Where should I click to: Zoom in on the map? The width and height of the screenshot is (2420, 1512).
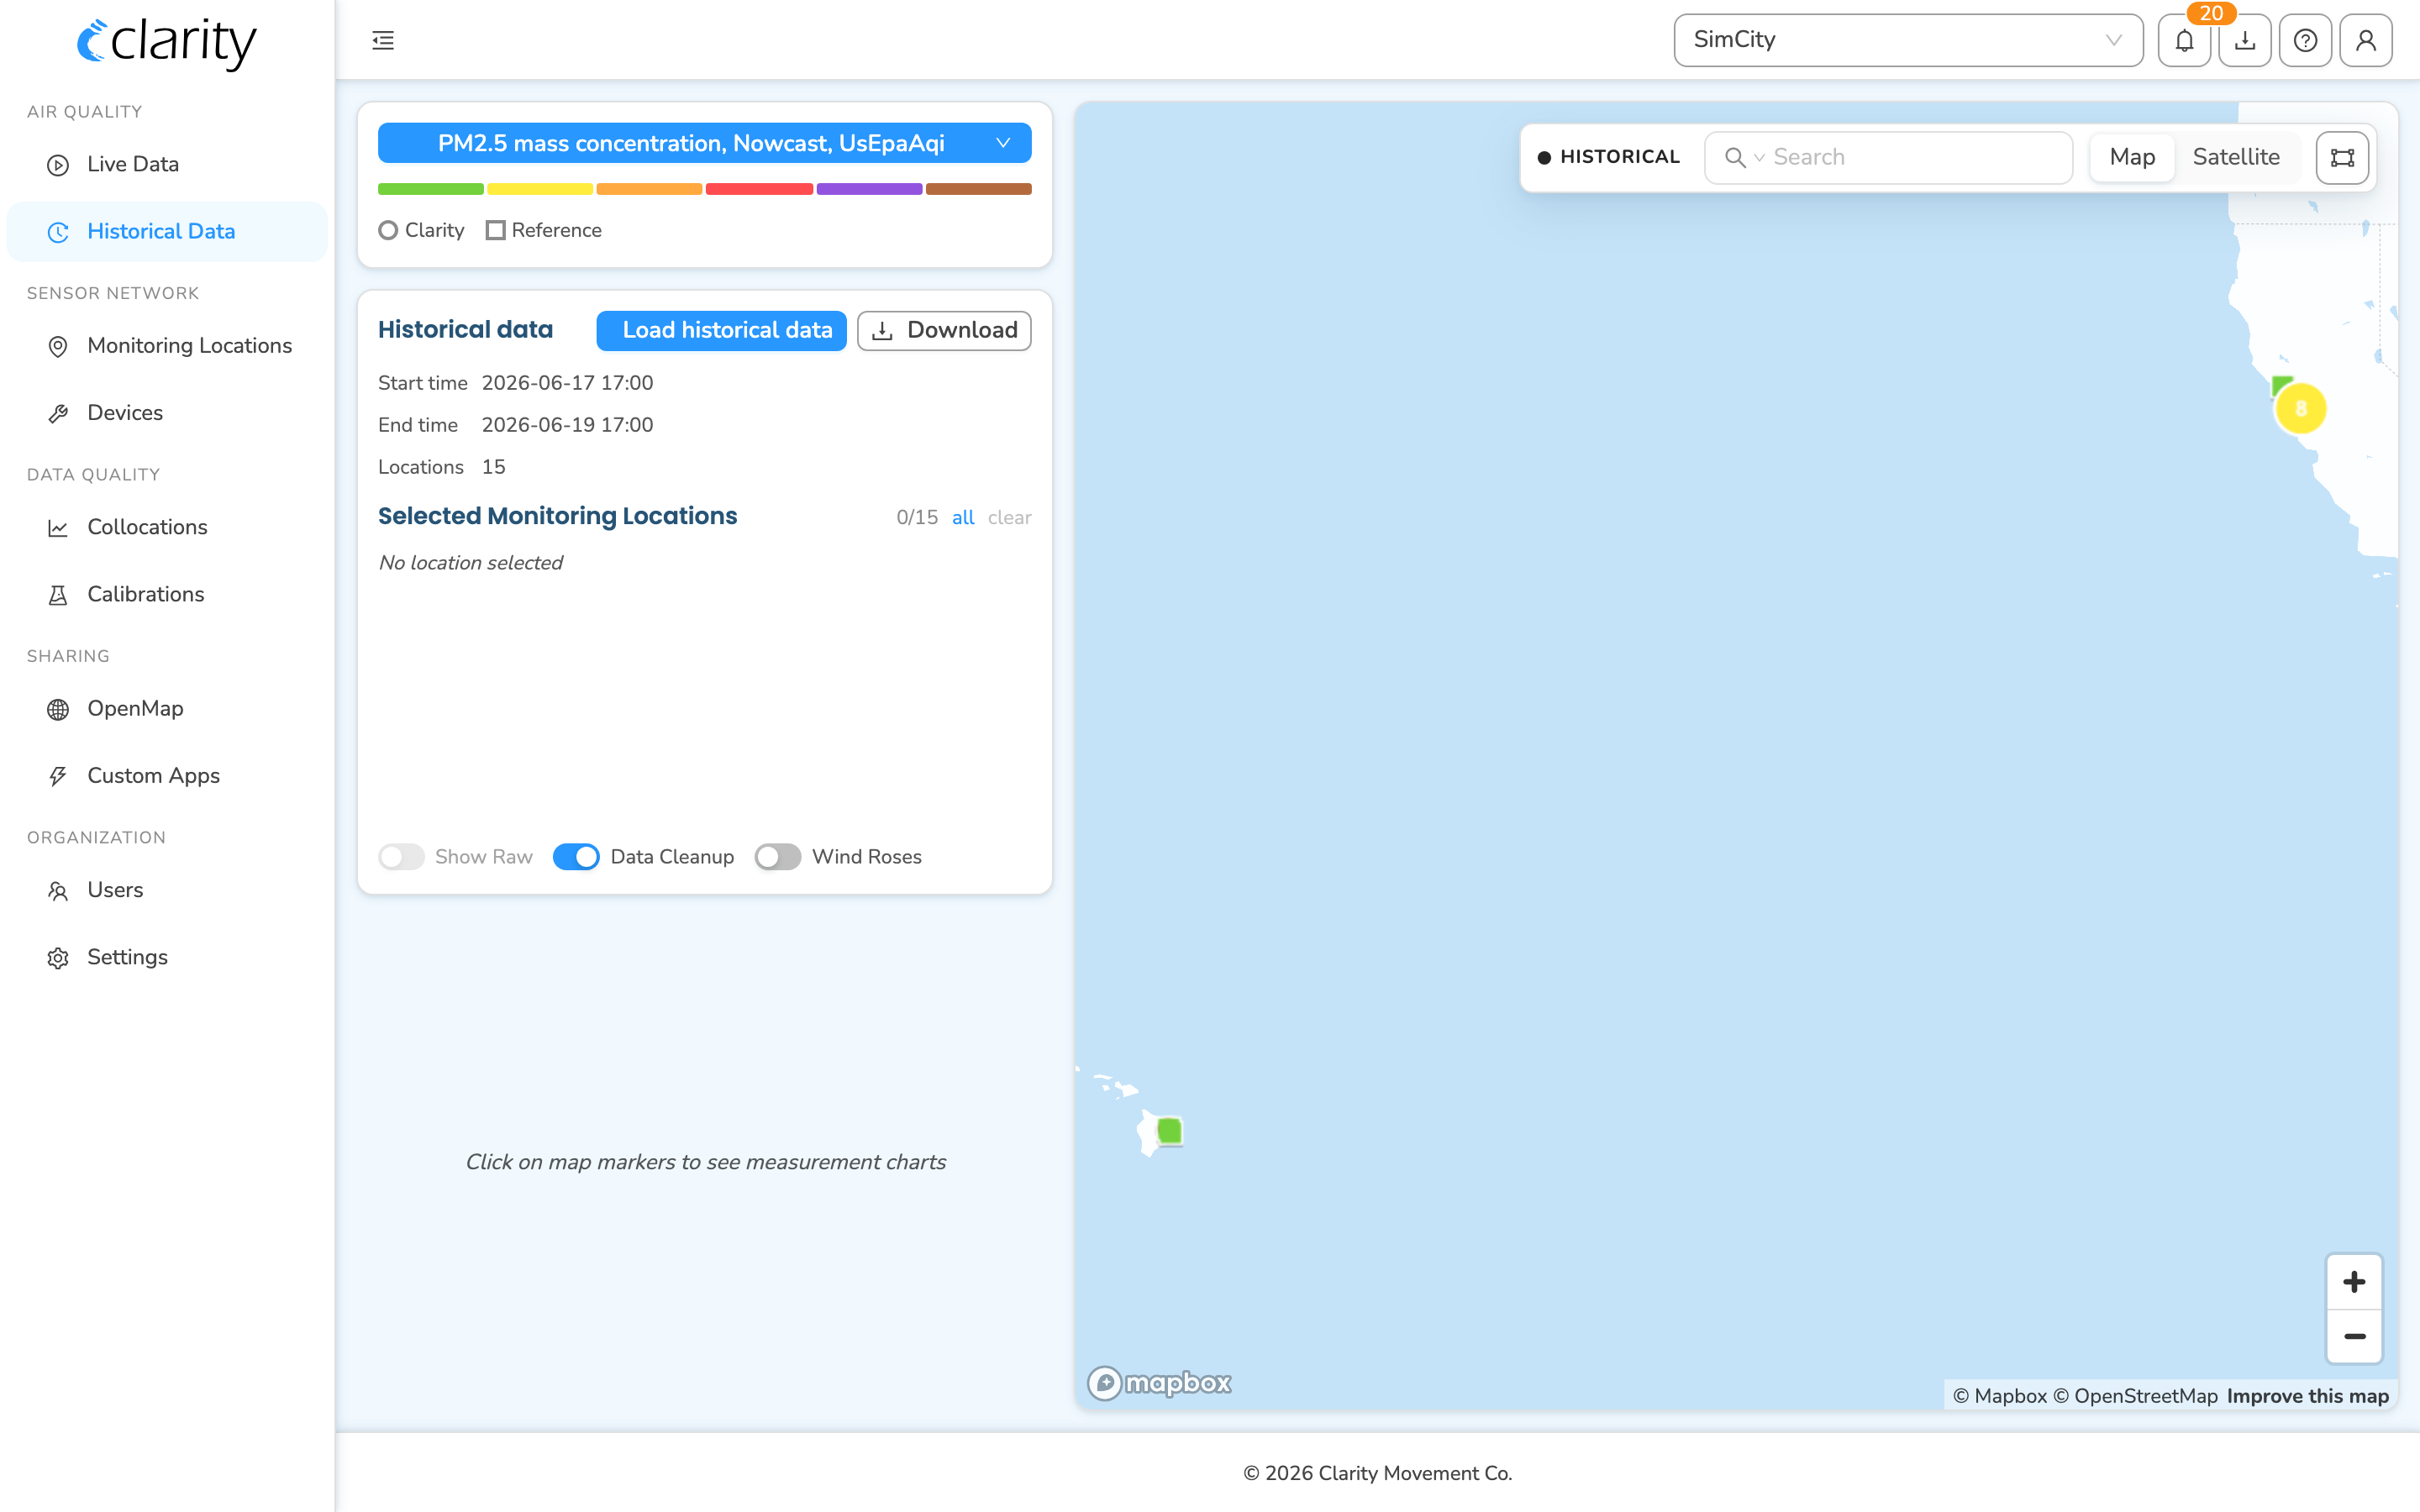coord(2354,1282)
